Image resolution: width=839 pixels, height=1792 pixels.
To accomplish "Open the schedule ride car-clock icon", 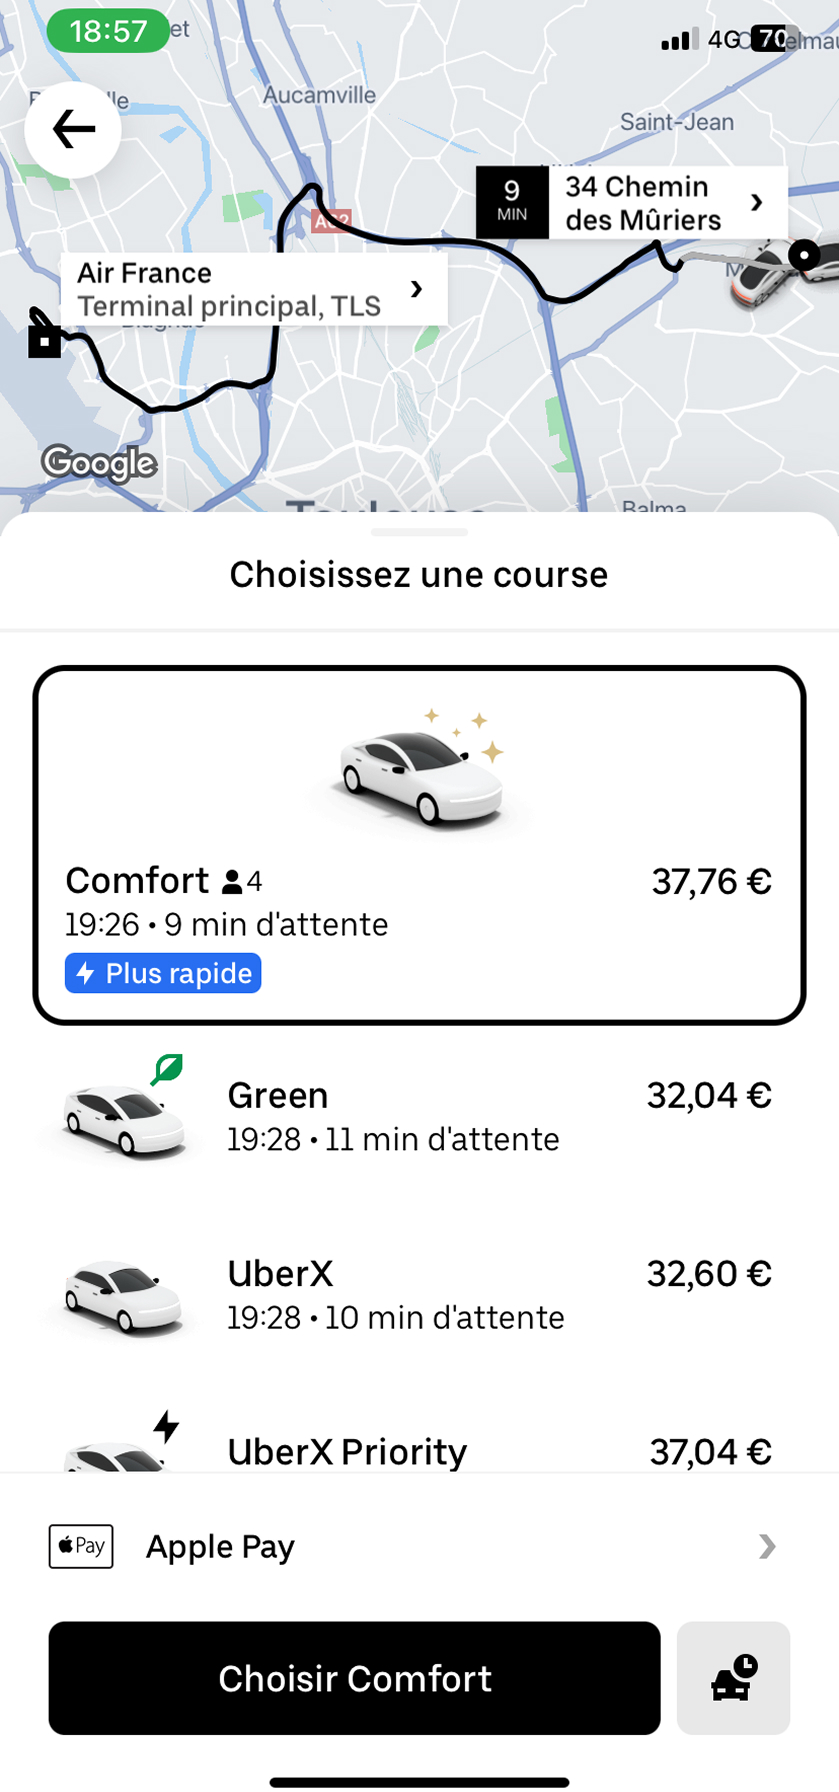I will pyautogui.click(x=733, y=1678).
